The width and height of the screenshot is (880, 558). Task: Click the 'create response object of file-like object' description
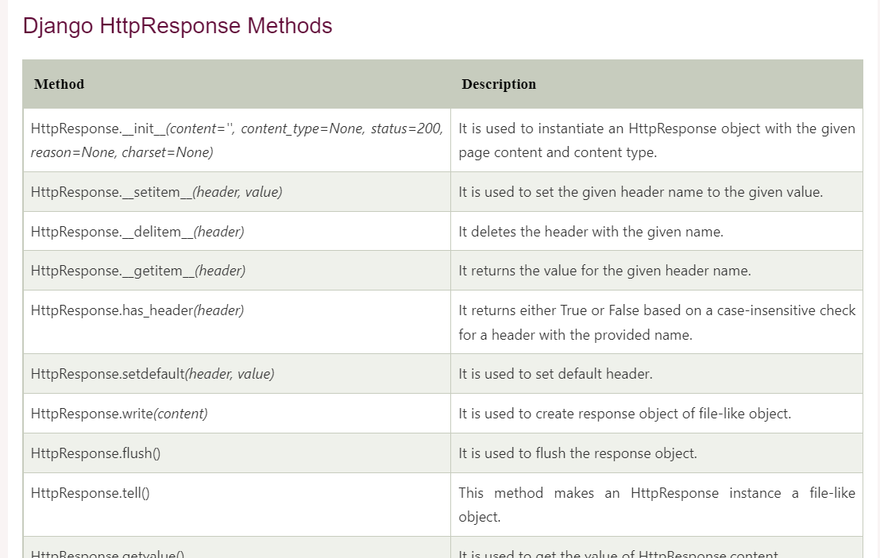tap(624, 414)
